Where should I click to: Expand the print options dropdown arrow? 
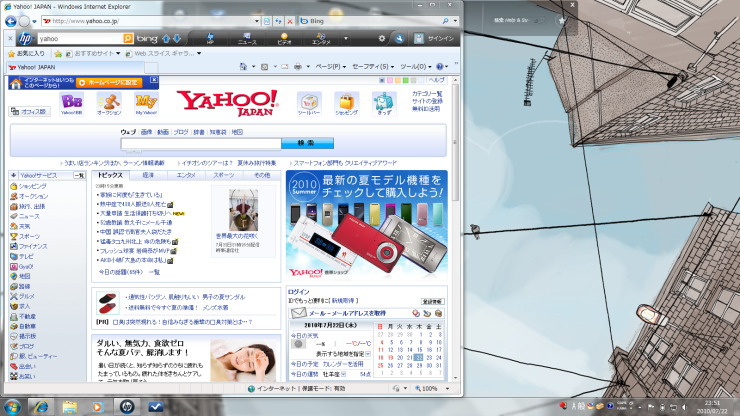308,67
